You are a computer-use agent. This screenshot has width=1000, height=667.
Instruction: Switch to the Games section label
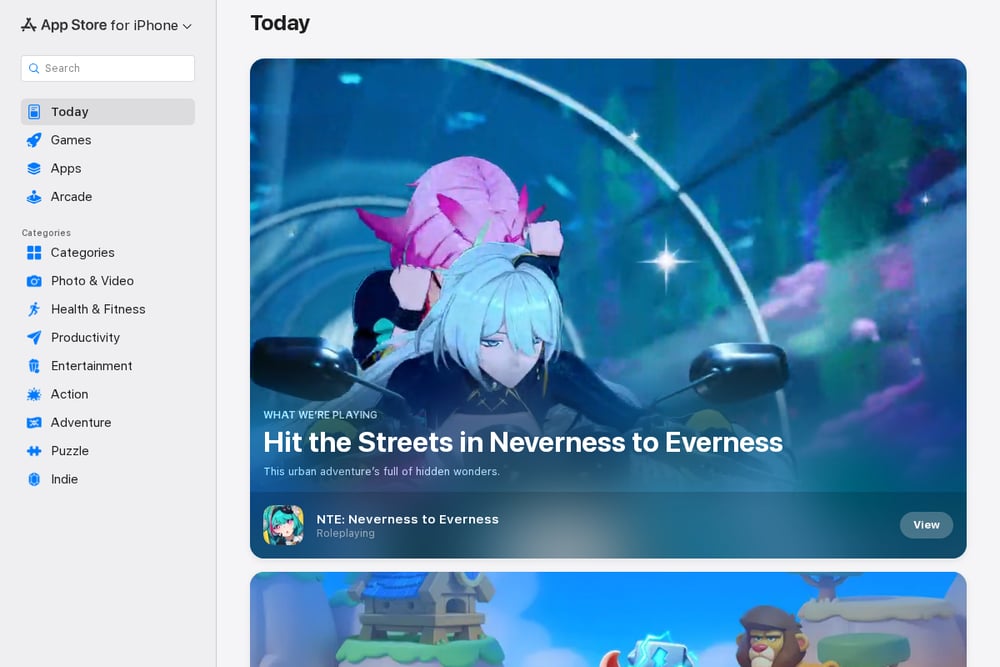pyautogui.click(x=71, y=140)
